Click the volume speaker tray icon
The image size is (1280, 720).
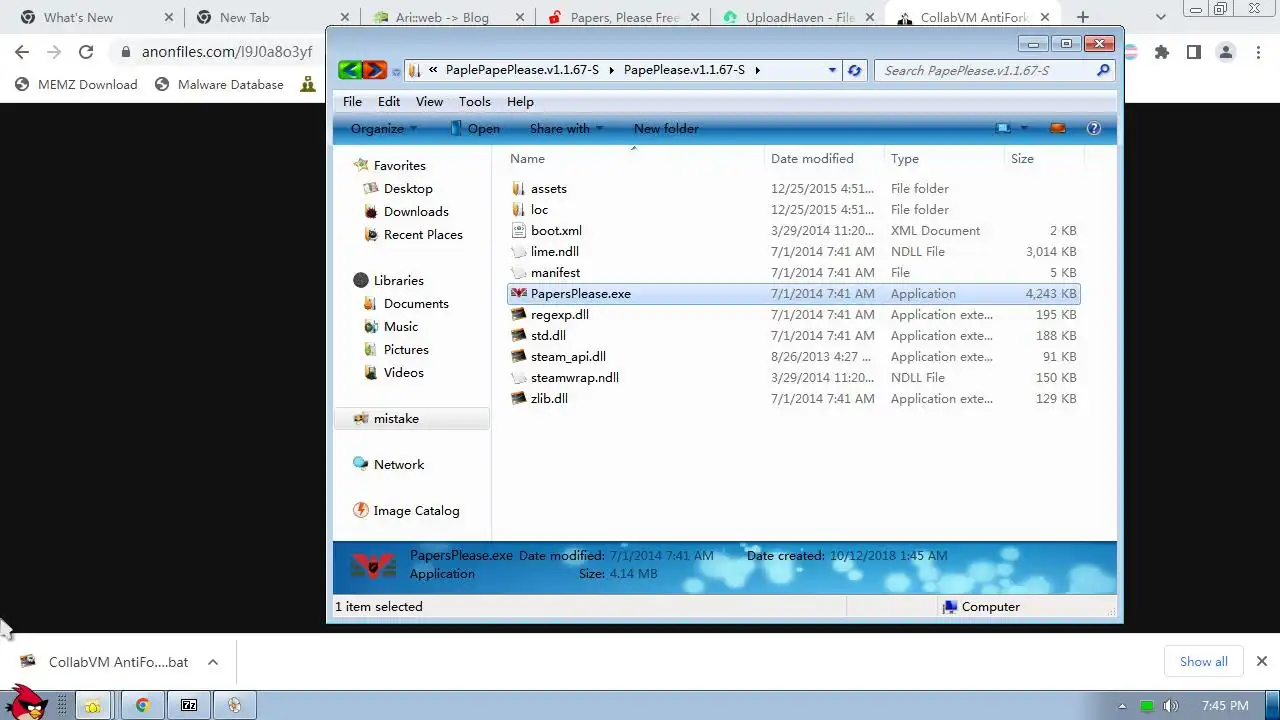click(x=1171, y=706)
